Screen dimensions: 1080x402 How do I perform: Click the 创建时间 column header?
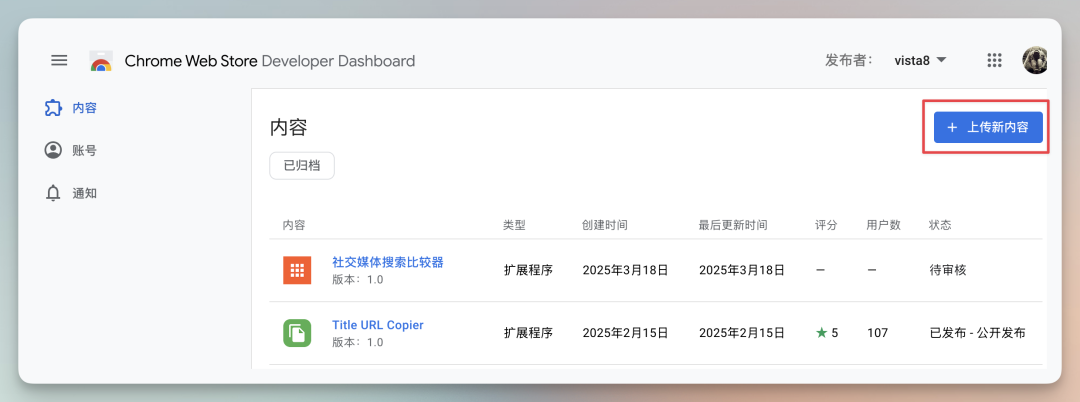click(x=605, y=225)
